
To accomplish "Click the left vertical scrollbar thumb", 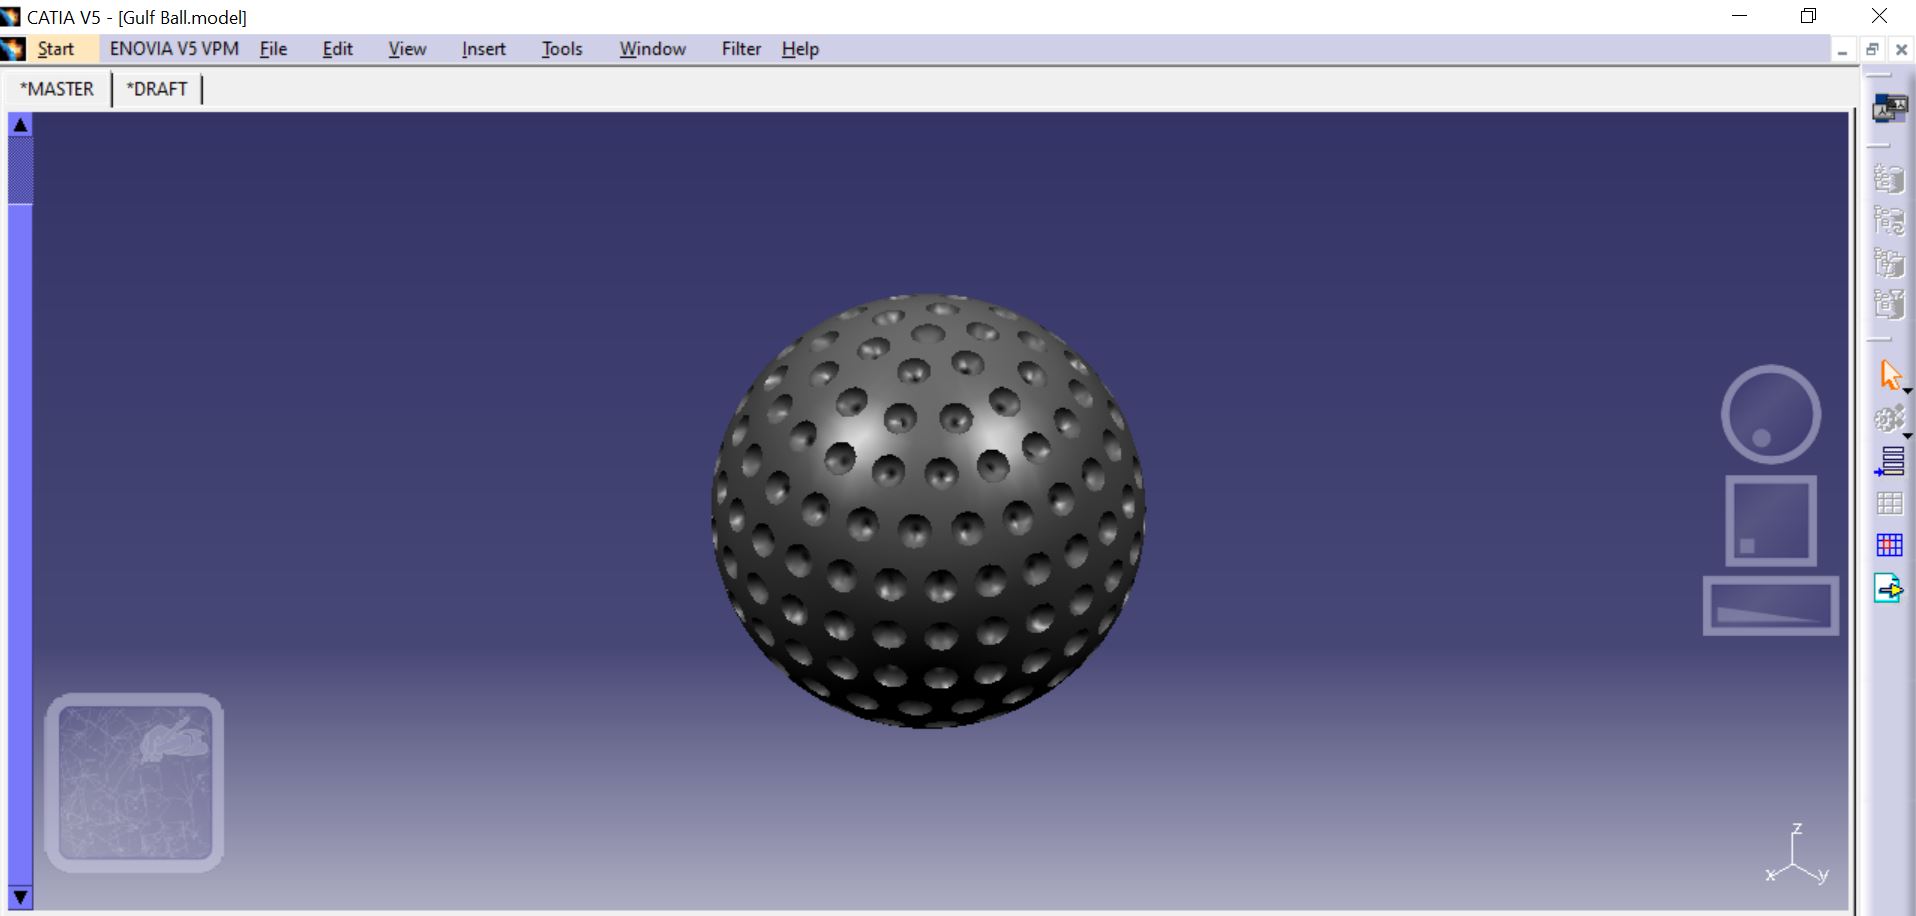I will tap(20, 171).
